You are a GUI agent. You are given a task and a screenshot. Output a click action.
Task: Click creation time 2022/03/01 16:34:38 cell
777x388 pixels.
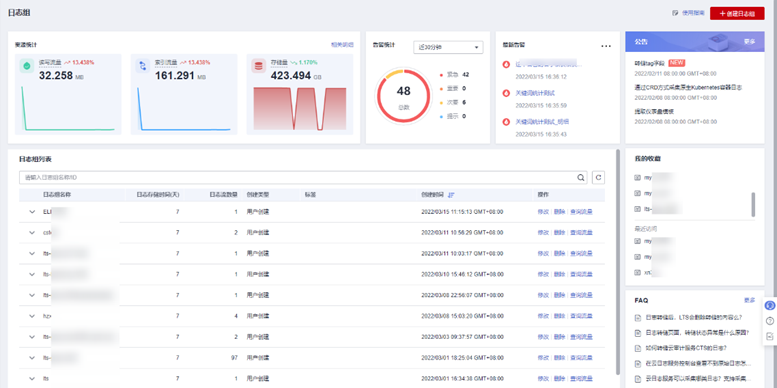462,379
